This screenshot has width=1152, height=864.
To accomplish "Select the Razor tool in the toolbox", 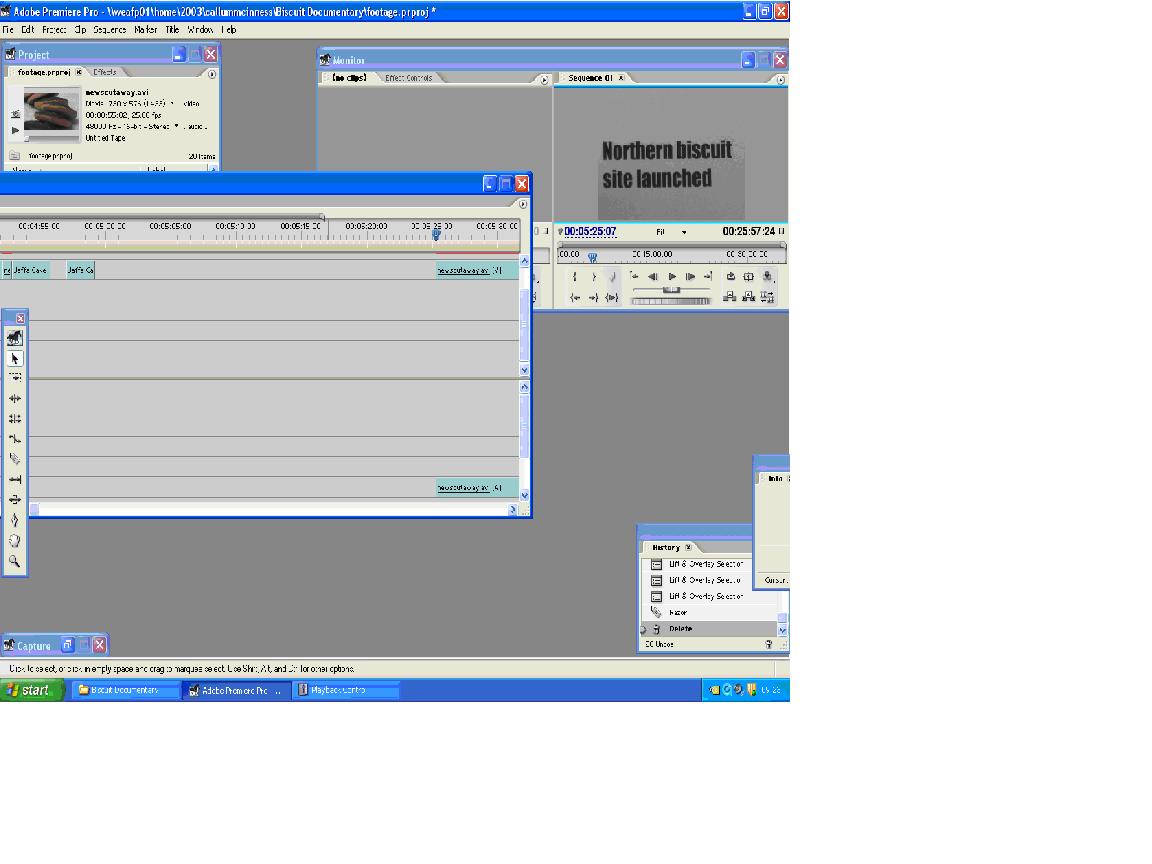I will [15, 458].
